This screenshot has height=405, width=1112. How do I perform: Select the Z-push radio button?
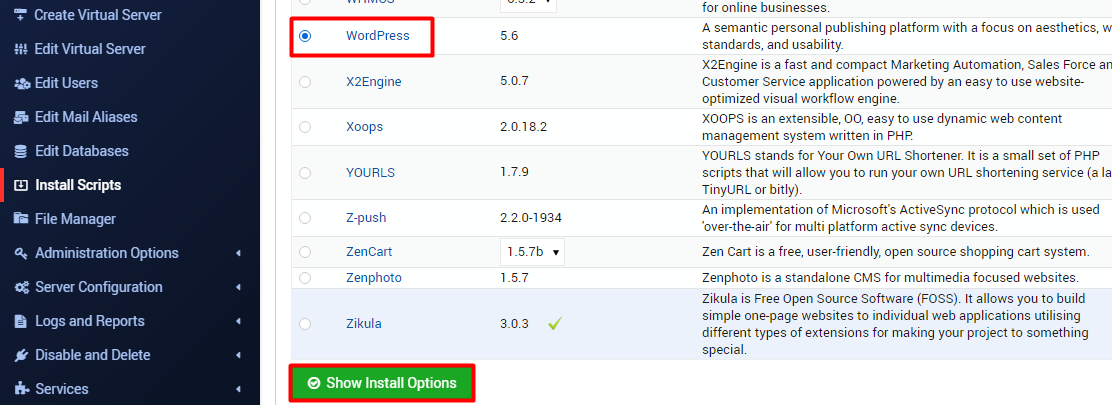(x=305, y=218)
